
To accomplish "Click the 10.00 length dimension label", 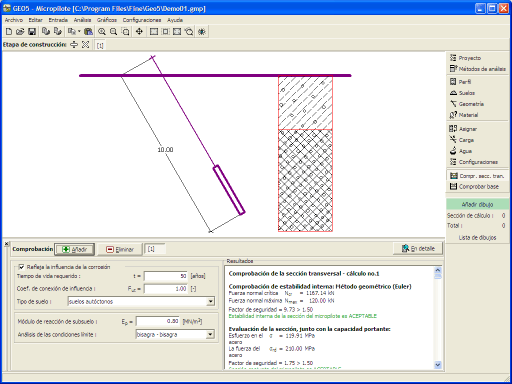I will (165, 150).
